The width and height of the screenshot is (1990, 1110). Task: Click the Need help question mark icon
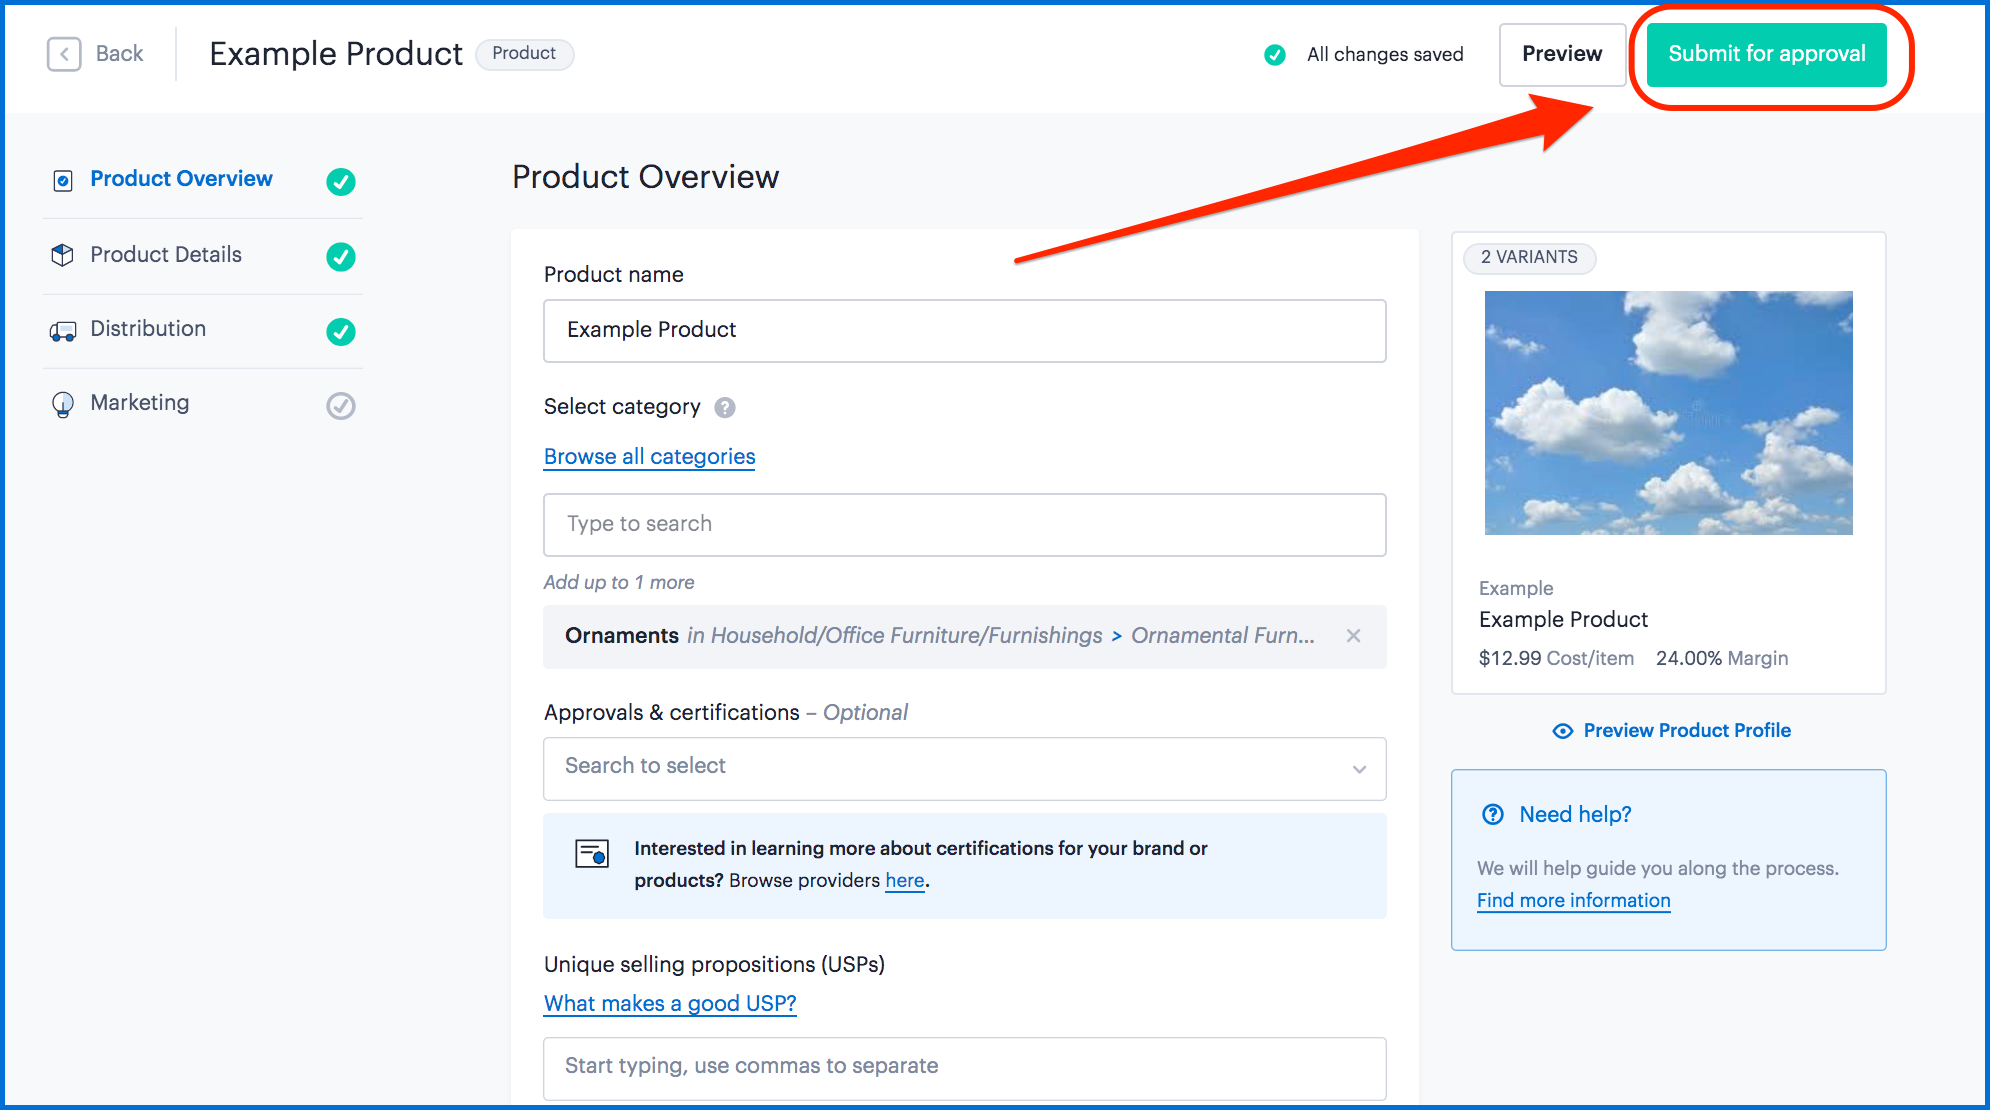click(1493, 814)
